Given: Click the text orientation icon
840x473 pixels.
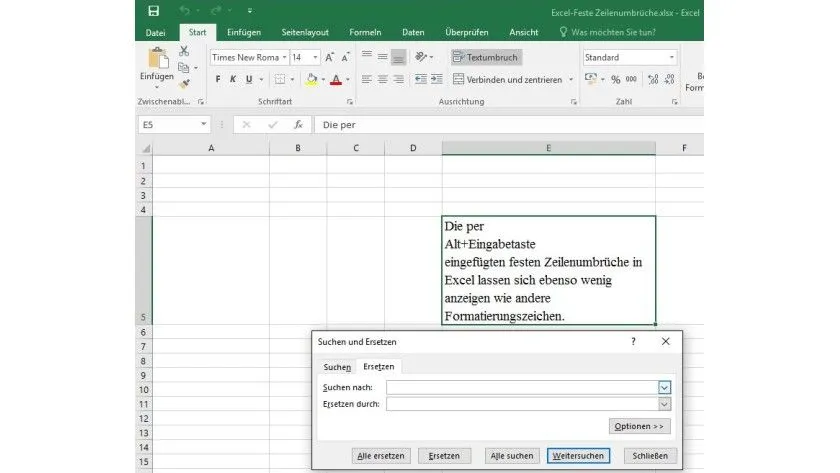Looking at the screenshot, I should pos(422,57).
